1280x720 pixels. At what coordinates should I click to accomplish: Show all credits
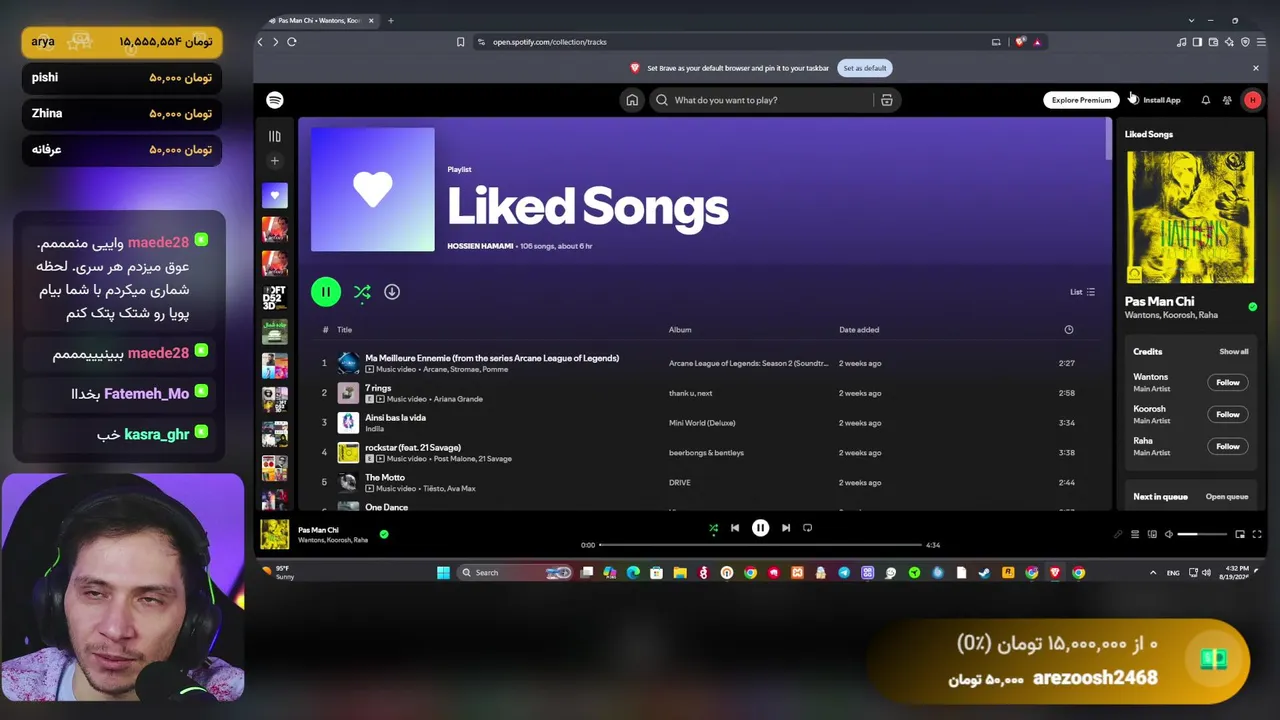click(x=1233, y=352)
